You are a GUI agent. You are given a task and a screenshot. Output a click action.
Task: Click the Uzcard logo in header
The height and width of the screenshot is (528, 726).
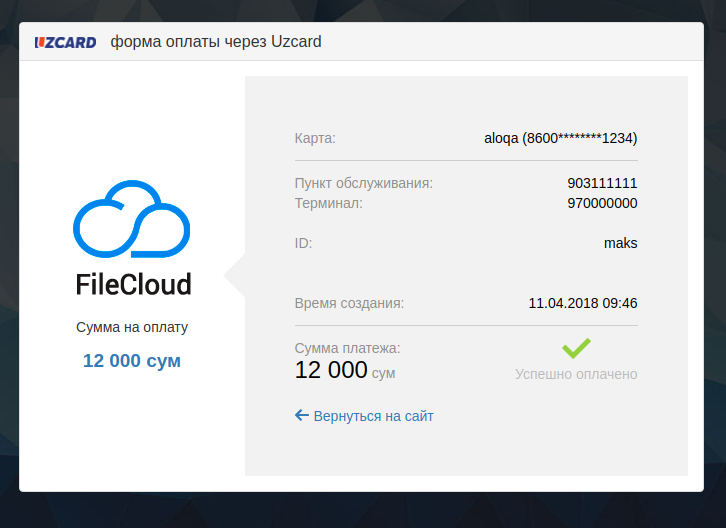(65, 42)
